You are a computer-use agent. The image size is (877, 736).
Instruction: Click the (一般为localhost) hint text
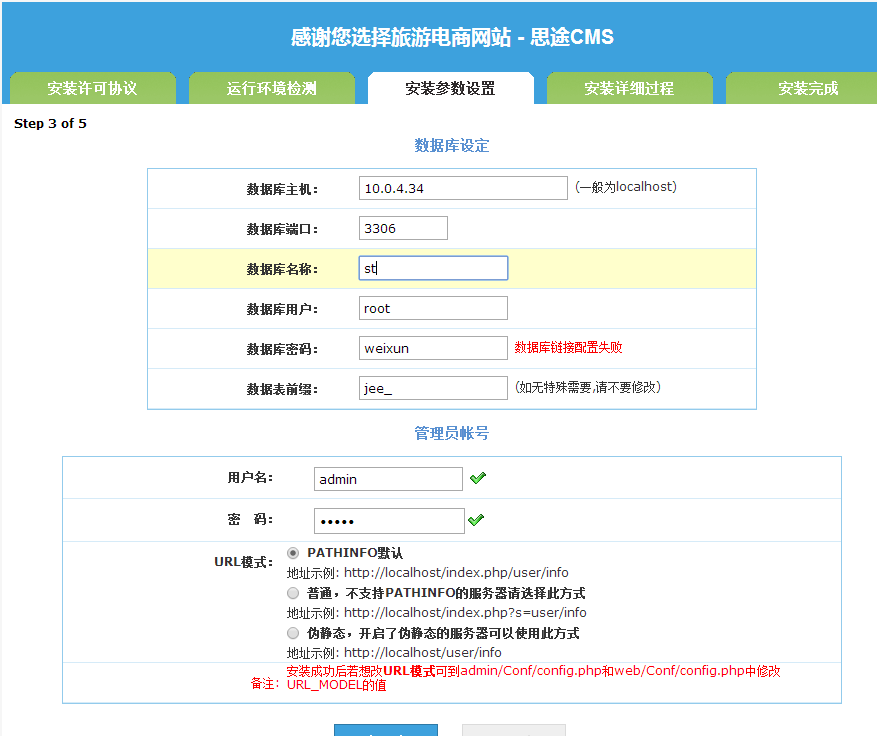pos(626,187)
